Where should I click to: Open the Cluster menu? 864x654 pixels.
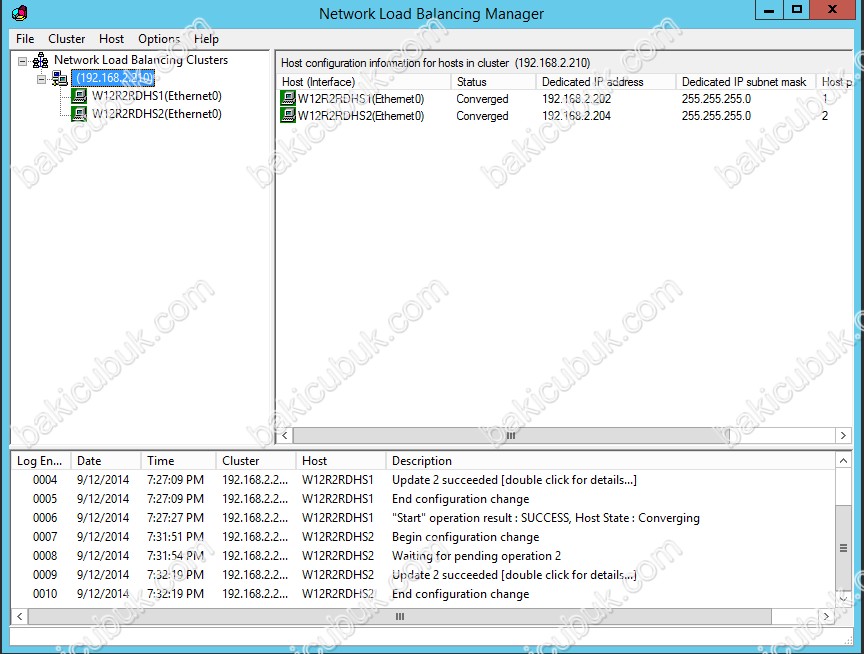(x=66, y=39)
